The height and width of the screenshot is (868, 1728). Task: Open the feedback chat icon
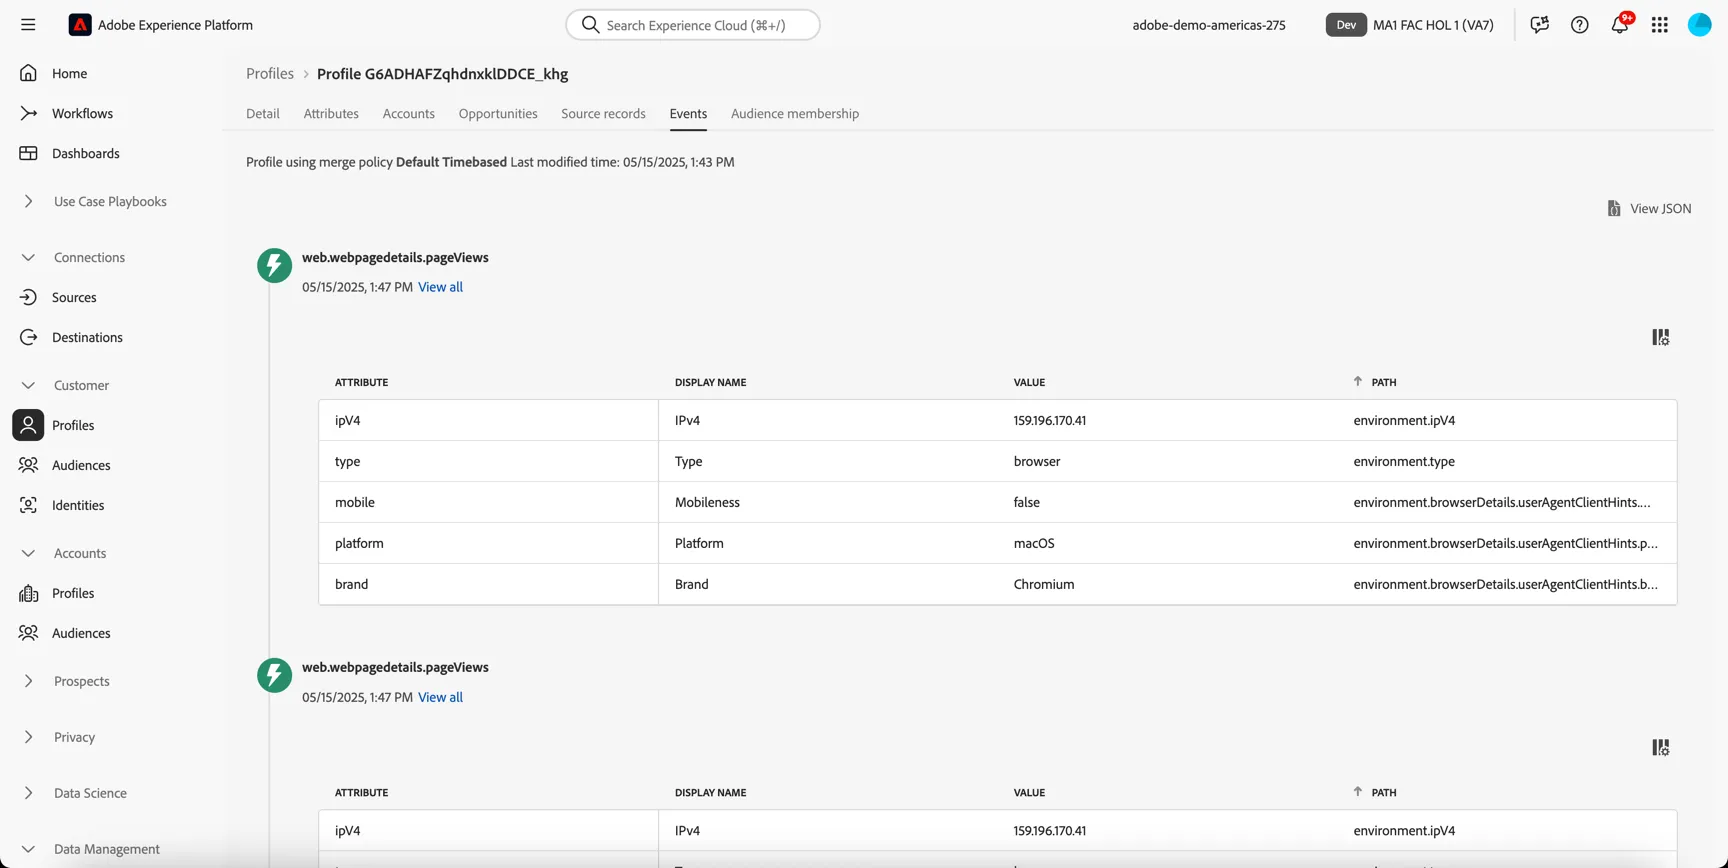coord(1540,25)
